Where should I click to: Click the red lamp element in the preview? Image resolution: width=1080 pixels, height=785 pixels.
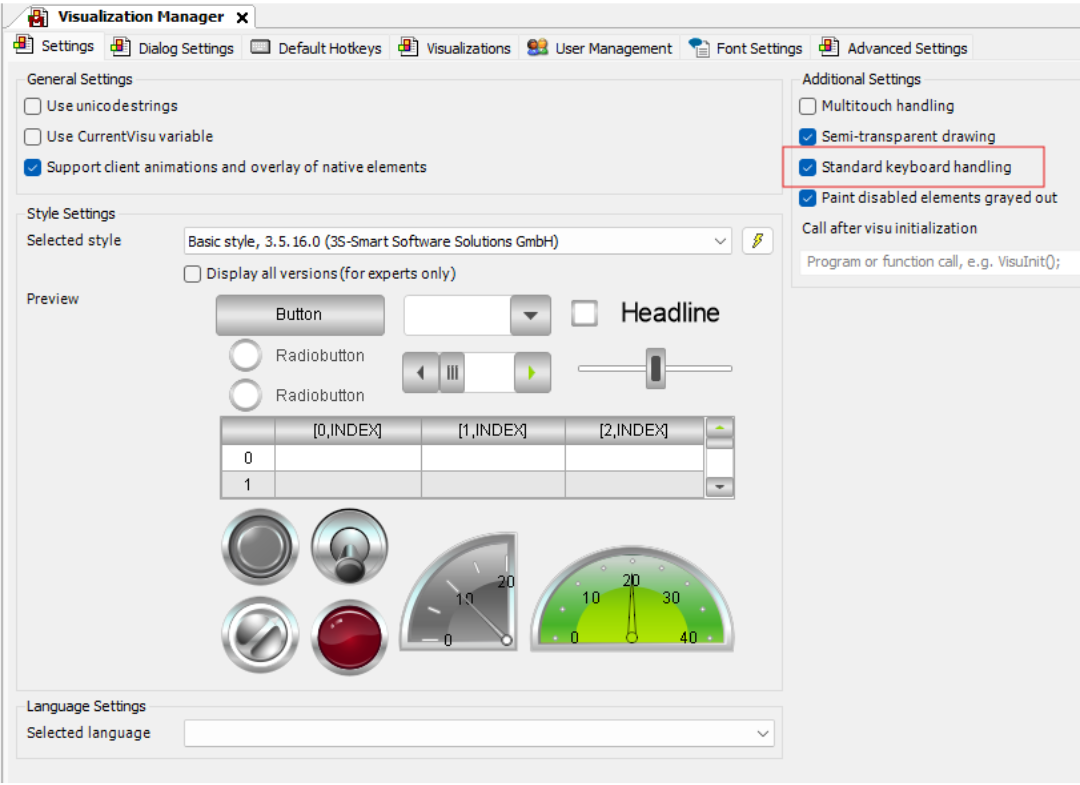click(x=352, y=637)
